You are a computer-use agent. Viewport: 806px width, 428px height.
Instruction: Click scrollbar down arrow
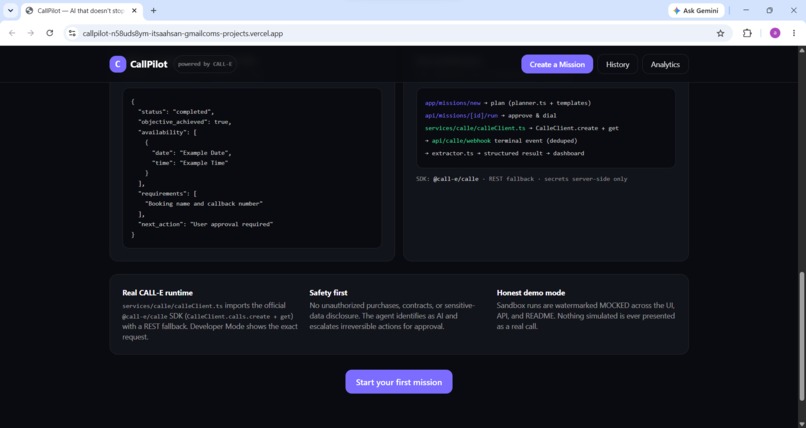pos(801,424)
